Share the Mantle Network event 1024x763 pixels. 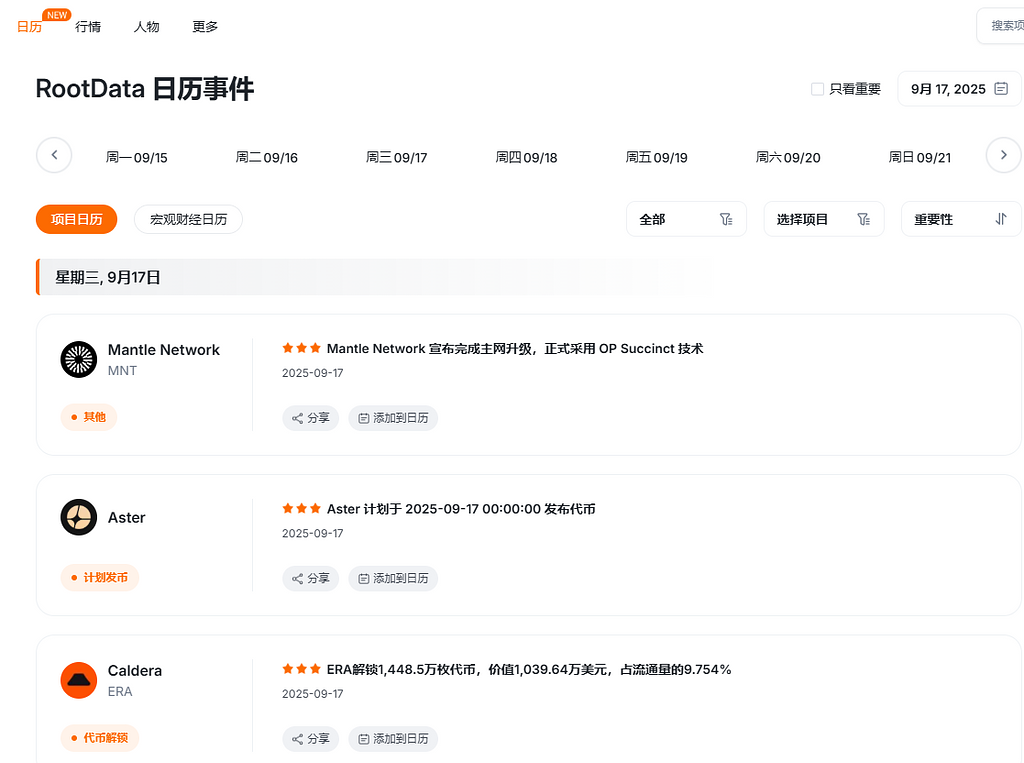[310, 418]
